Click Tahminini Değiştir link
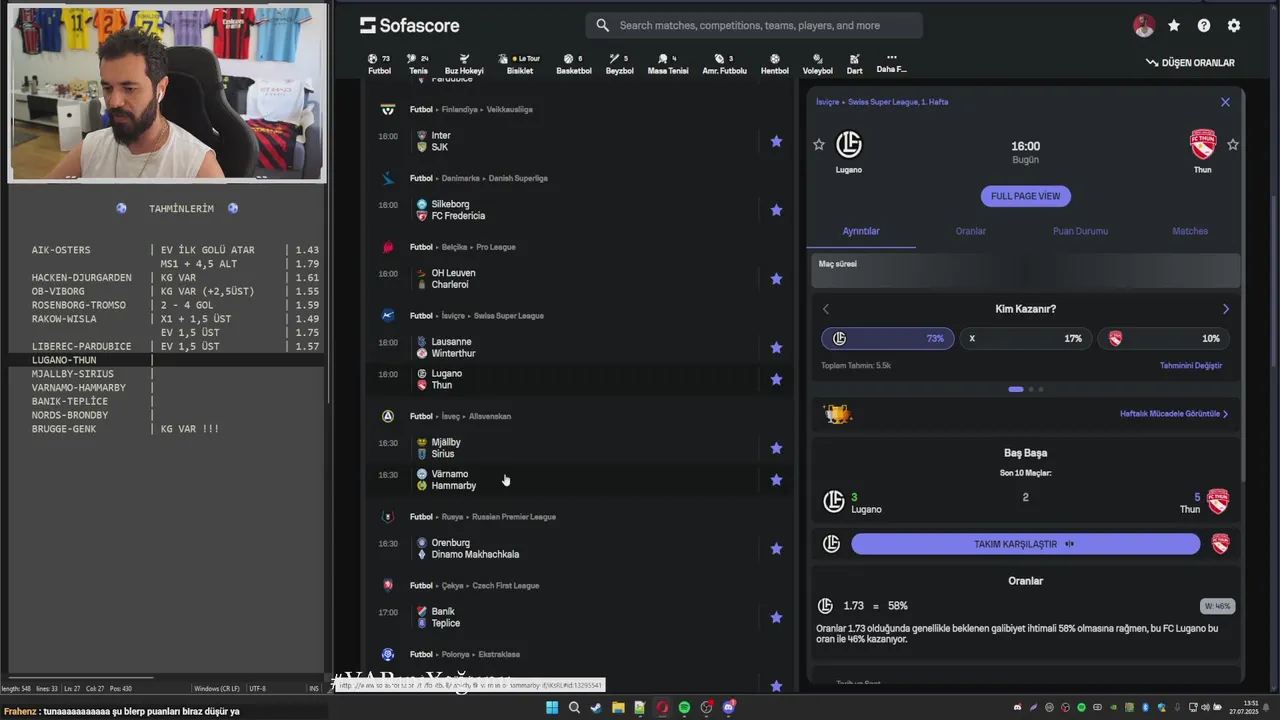Image resolution: width=1280 pixels, height=720 pixels. (1191, 366)
